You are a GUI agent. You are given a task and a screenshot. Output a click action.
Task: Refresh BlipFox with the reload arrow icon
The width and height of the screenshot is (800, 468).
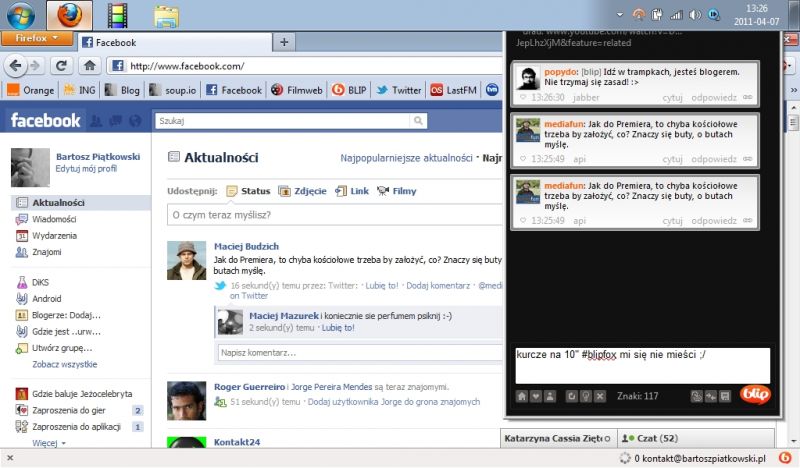tap(571, 396)
